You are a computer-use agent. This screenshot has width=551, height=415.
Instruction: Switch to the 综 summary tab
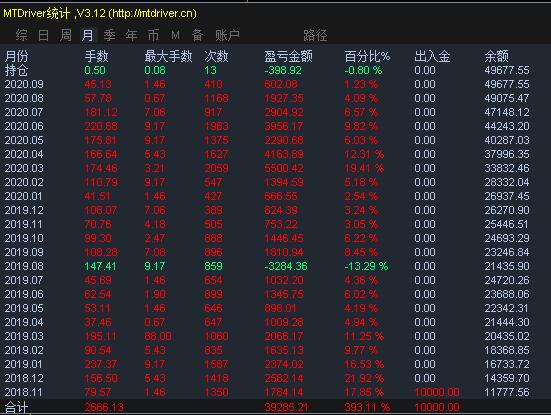[x=21, y=35]
